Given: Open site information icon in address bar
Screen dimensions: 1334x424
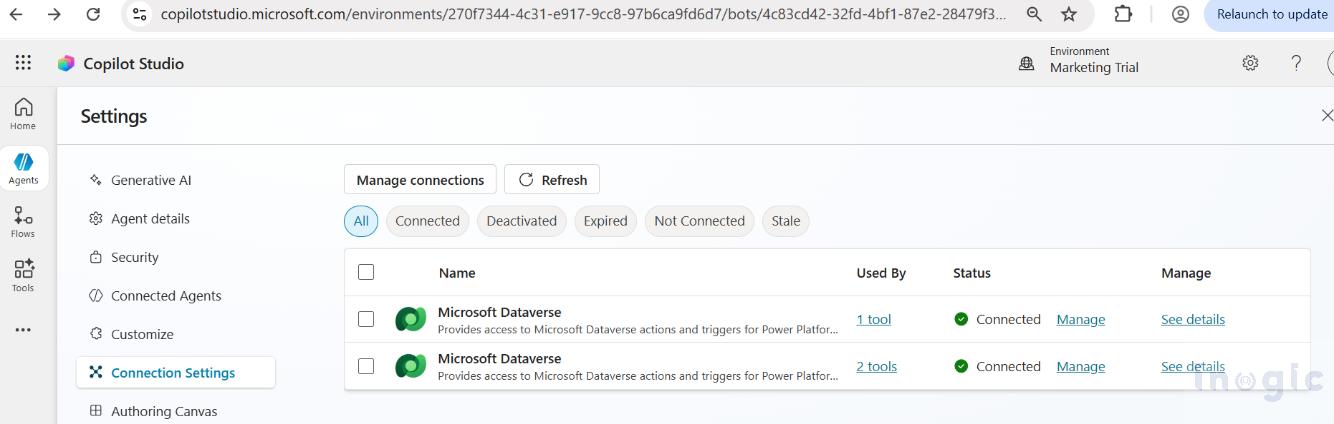Looking at the screenshot, I should tap(140, 15).
